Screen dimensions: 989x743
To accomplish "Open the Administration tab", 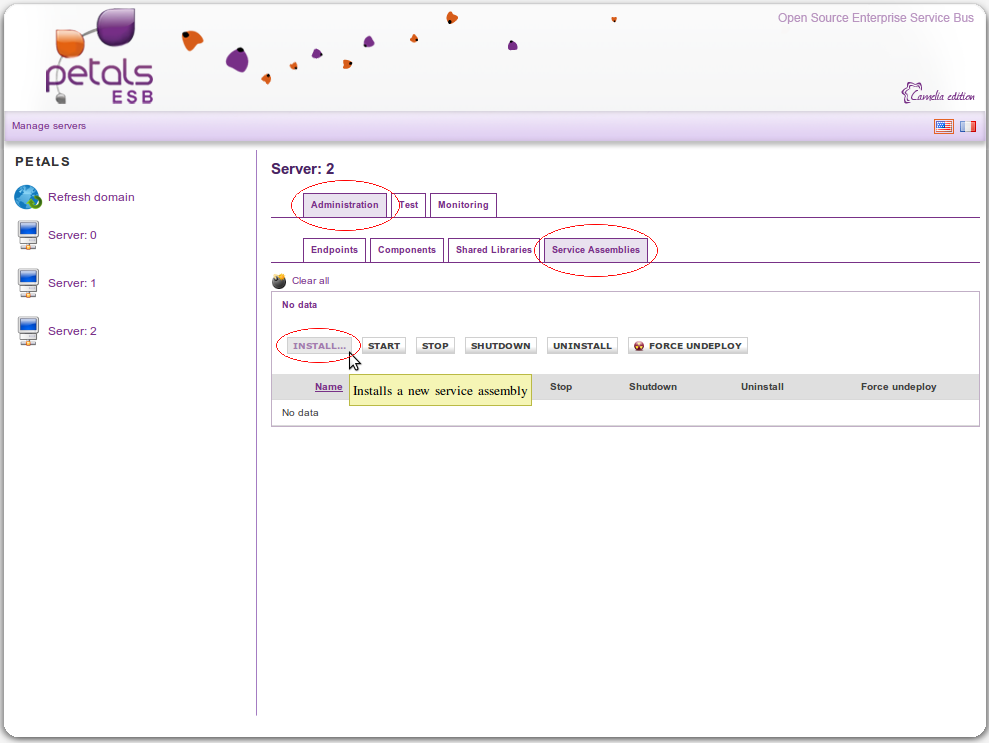I will pos(344,205).
